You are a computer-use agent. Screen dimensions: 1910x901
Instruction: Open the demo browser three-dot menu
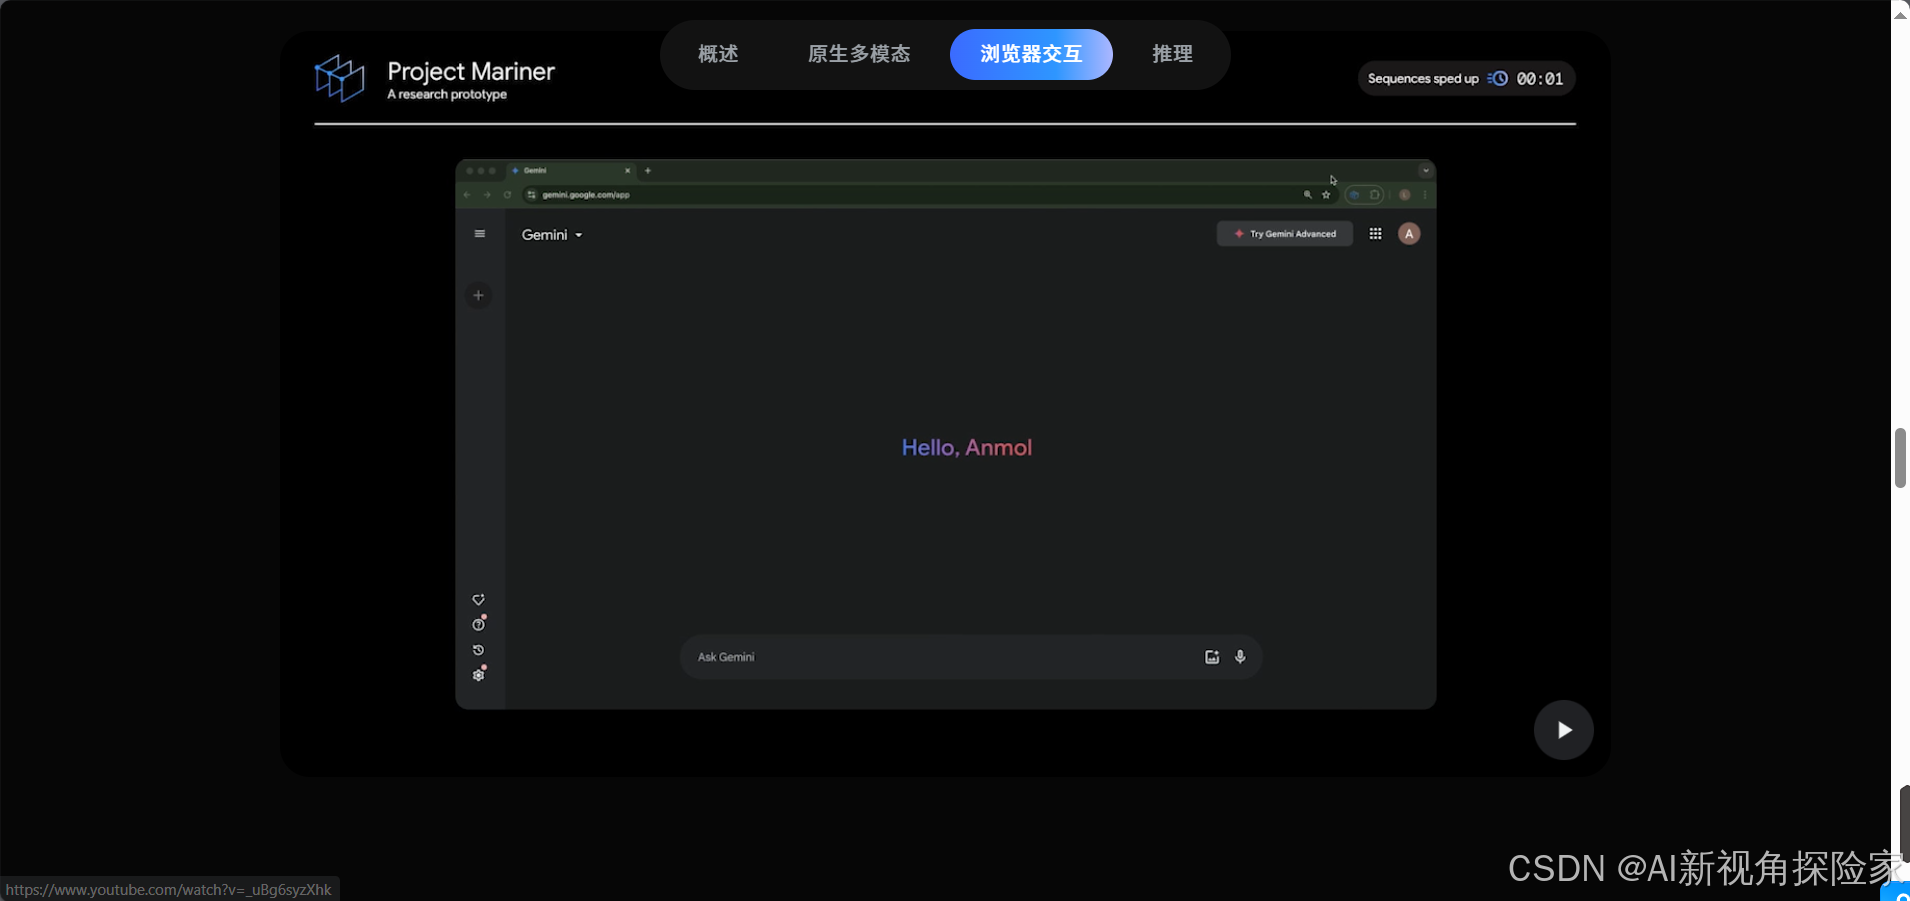point(1425,195)
